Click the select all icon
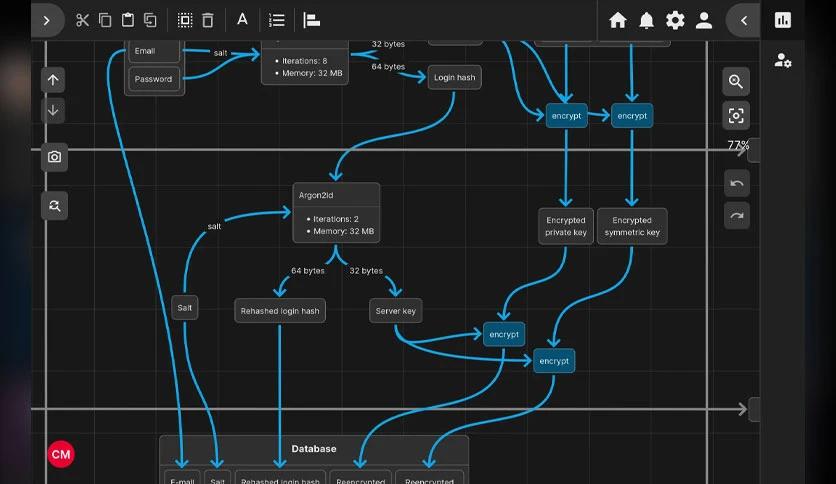Image resolution: width=836 pixels, height=484 pixels. coord(185,20)
